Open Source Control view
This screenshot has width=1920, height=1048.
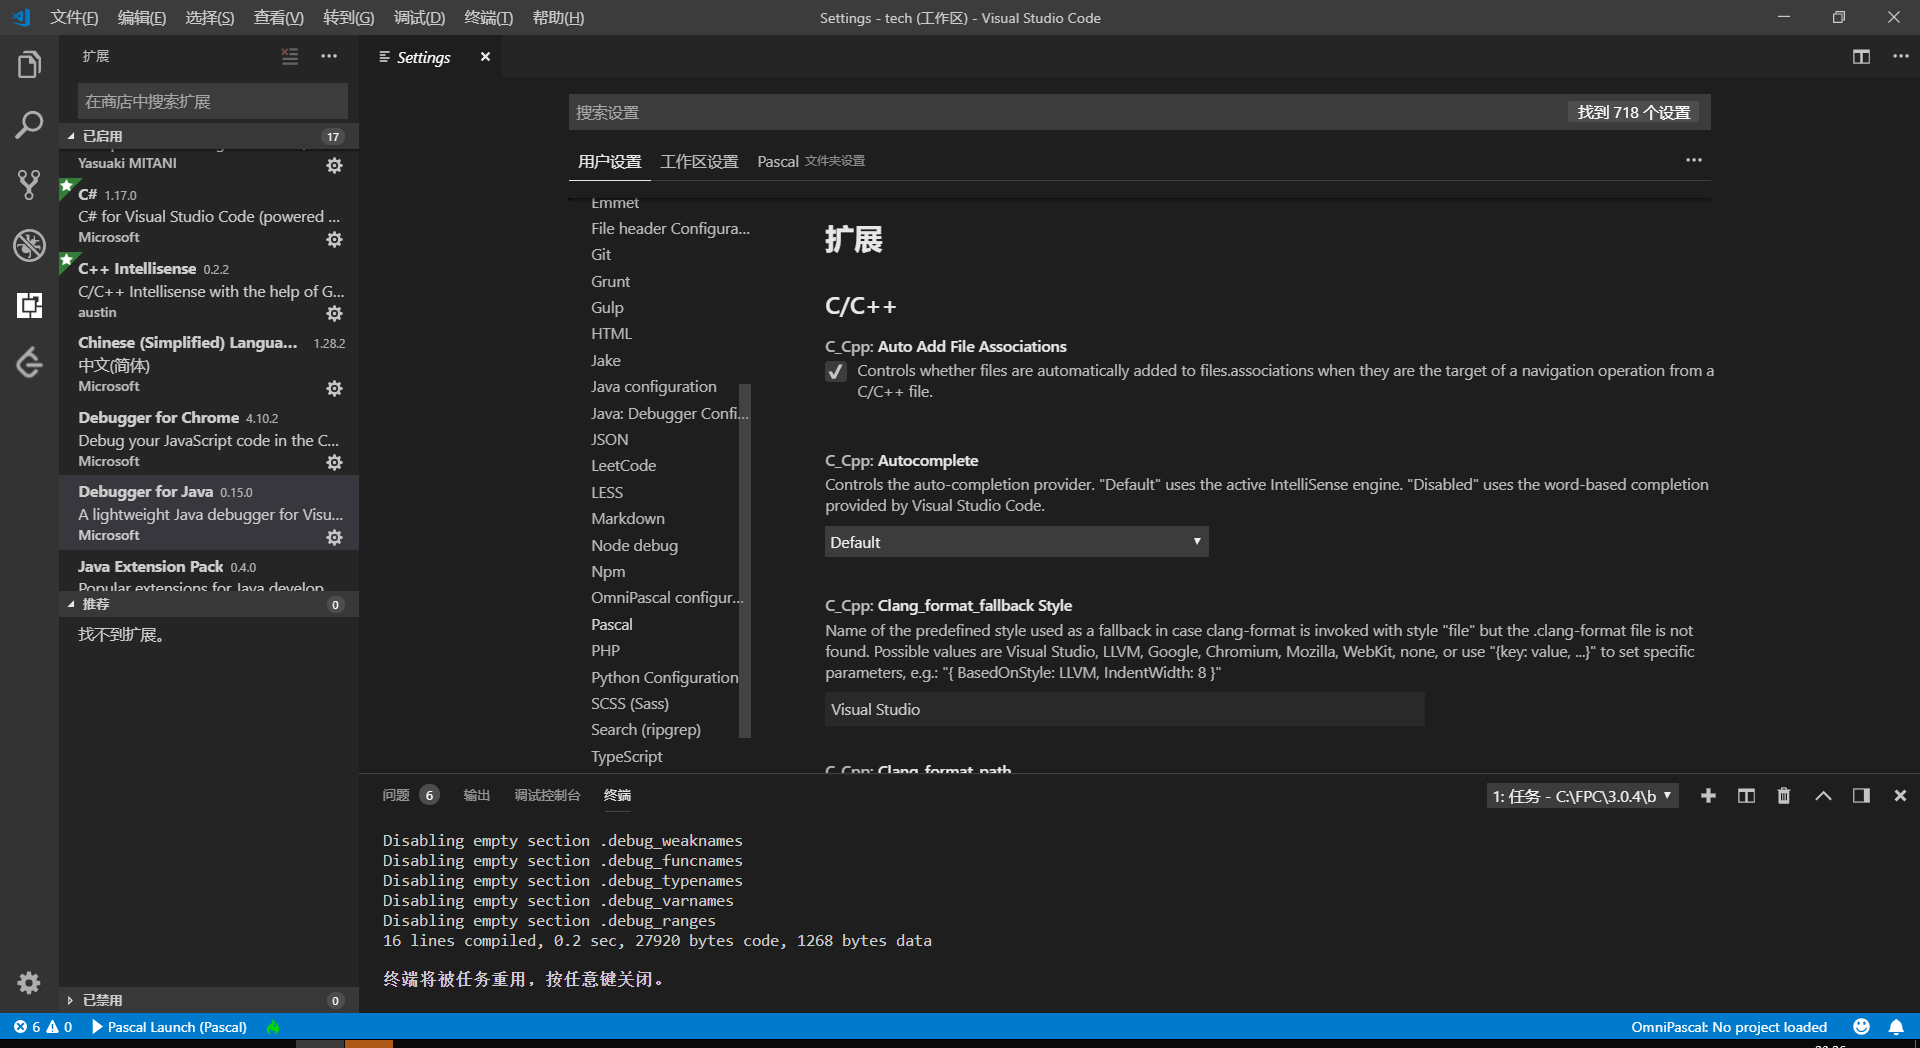28,186
